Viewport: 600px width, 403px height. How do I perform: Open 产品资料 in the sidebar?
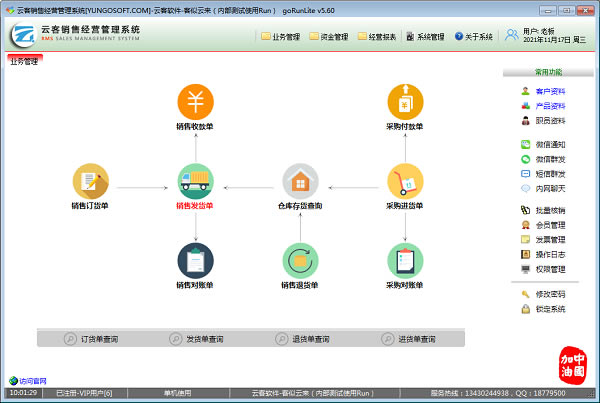point(550,106)
